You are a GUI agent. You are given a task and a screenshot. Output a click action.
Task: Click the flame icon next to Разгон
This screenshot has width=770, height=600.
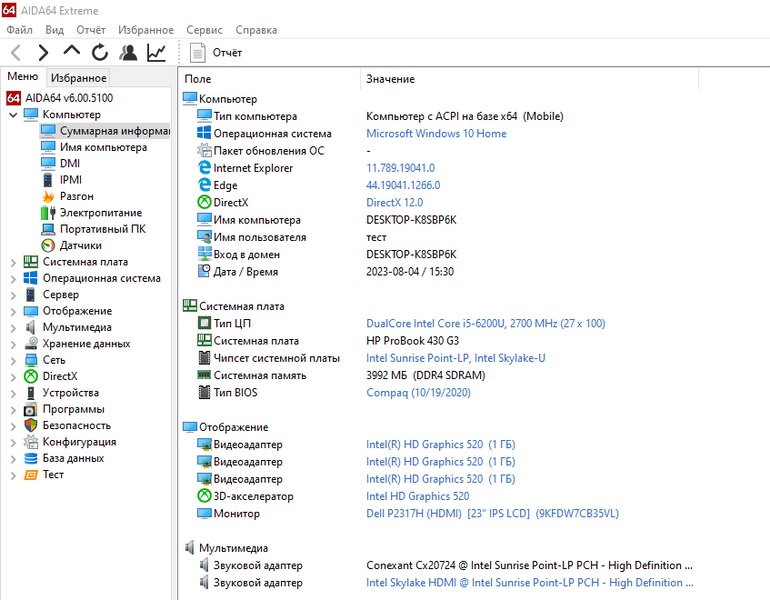48,196
